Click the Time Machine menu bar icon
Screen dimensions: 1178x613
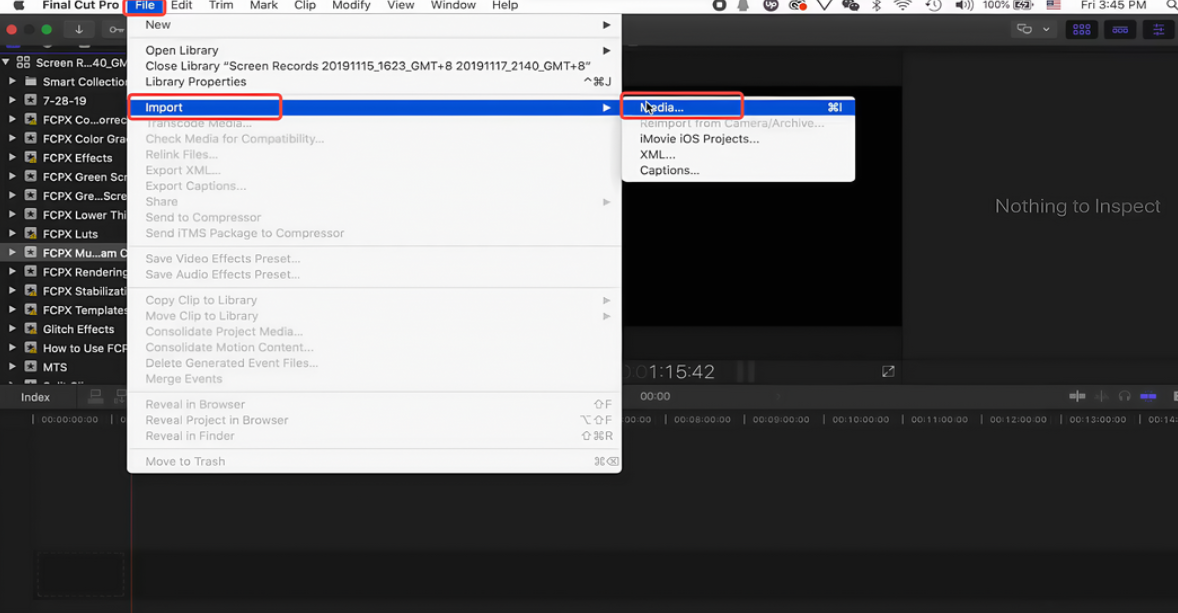click(933, 5)
